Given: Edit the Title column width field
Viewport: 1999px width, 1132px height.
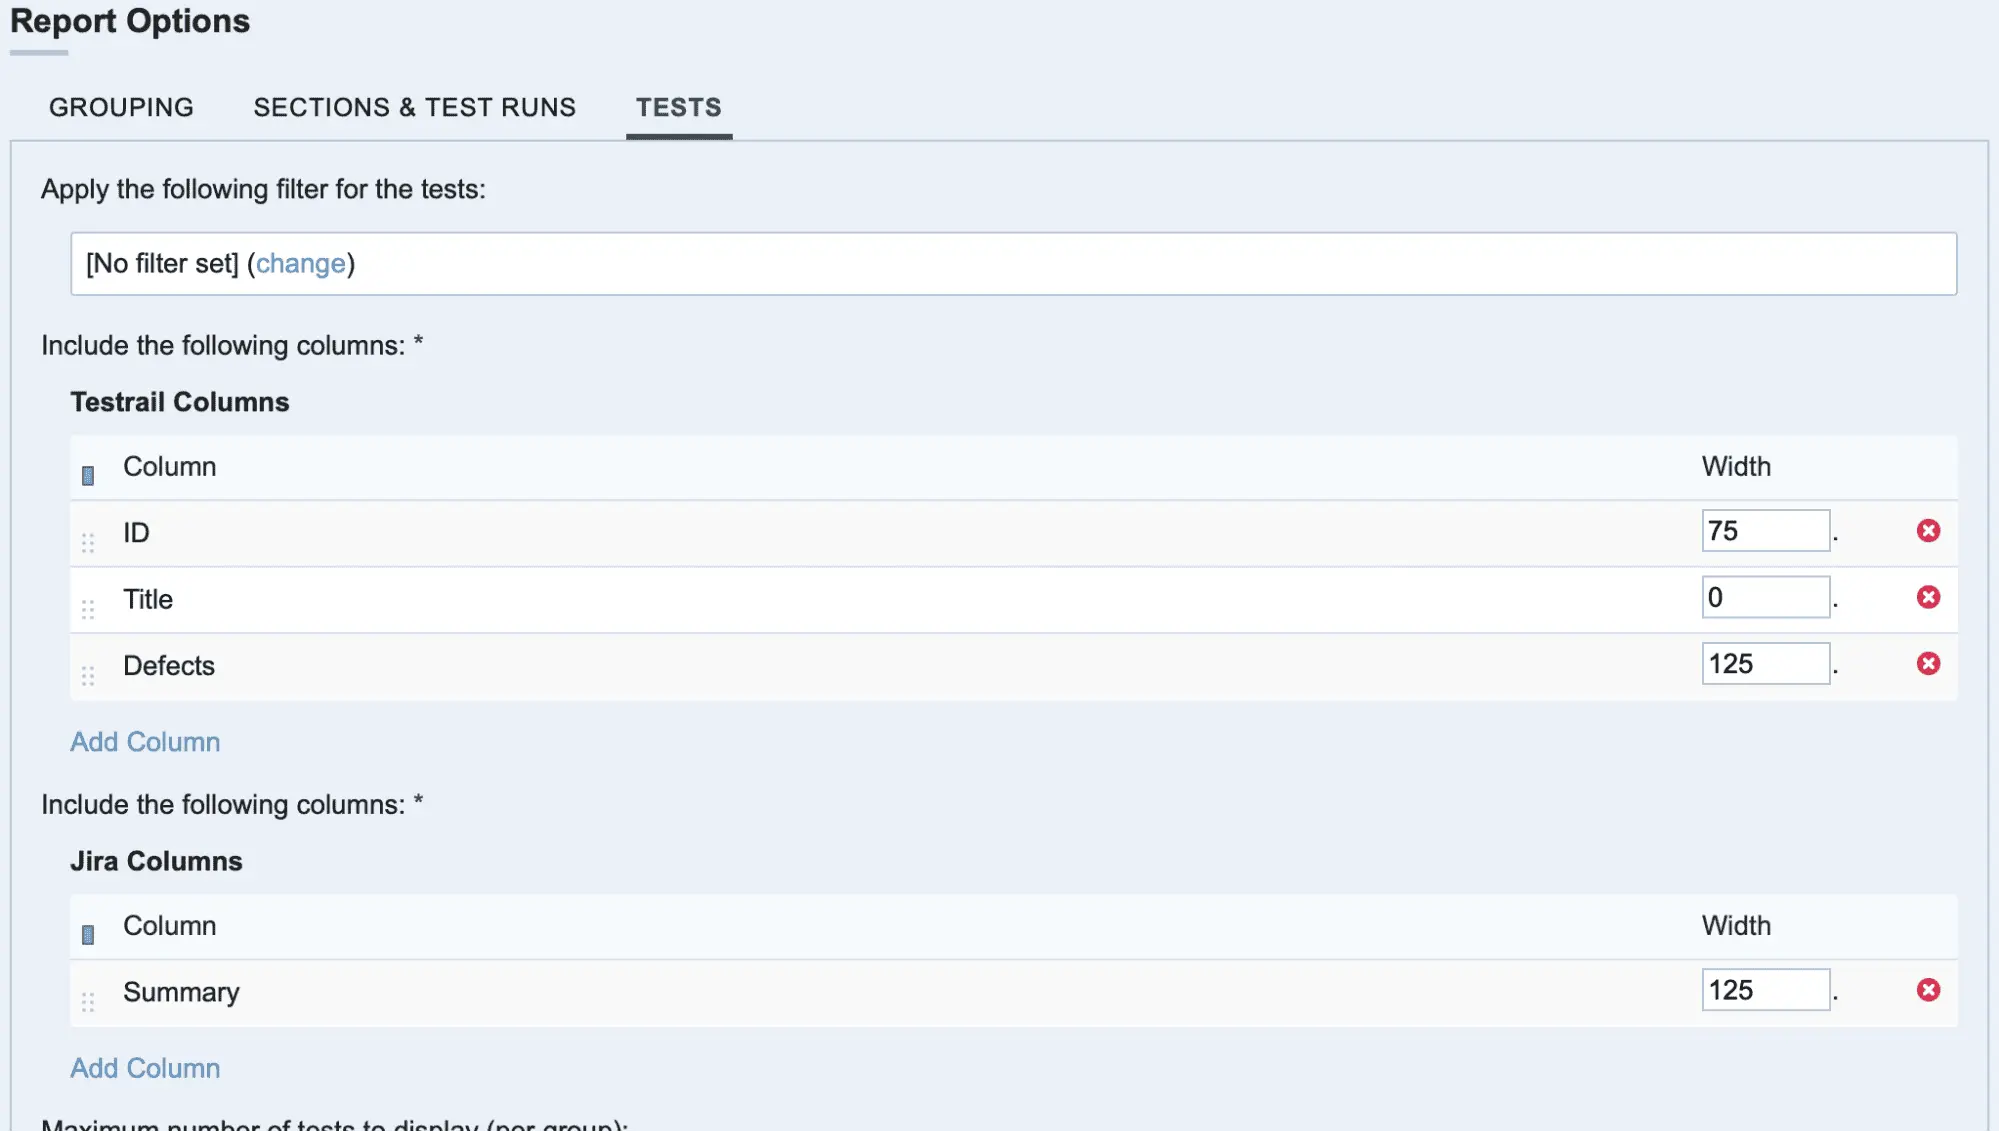Looking at the screenshot, I should (1766, 597).
